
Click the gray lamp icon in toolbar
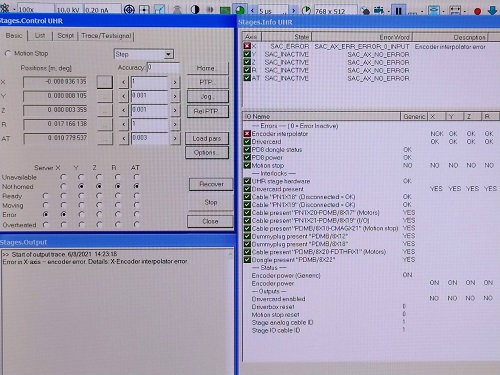click(x=177, y=10)
